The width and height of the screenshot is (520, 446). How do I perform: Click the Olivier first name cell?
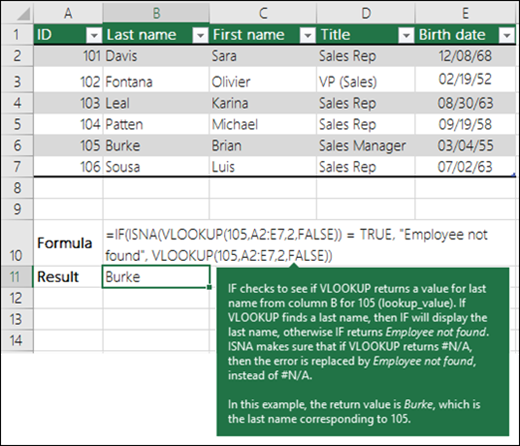point(263,80)
